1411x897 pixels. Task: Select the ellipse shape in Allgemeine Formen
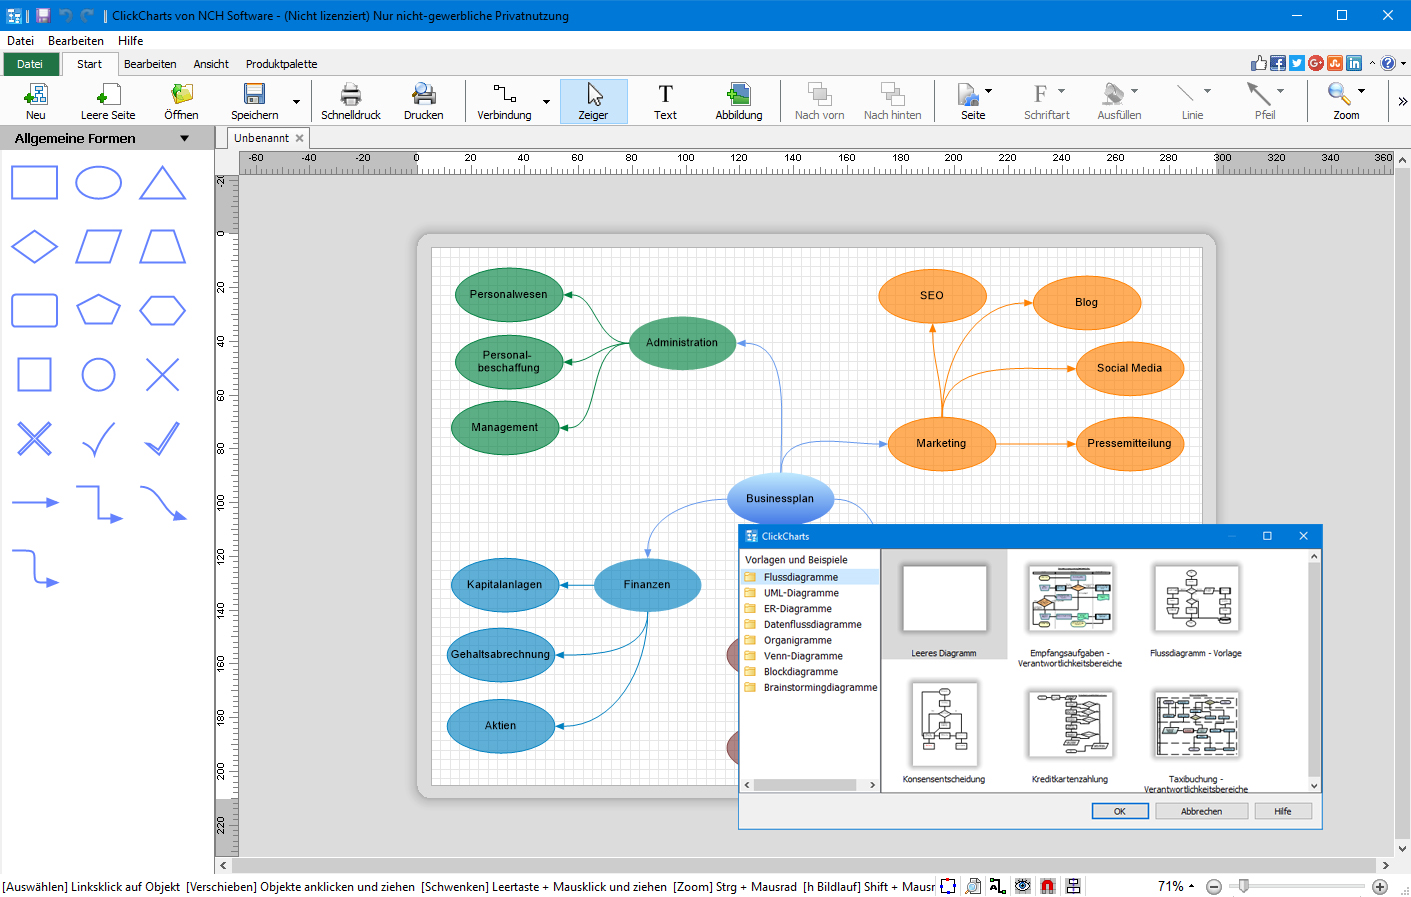[x=98, y=183]
